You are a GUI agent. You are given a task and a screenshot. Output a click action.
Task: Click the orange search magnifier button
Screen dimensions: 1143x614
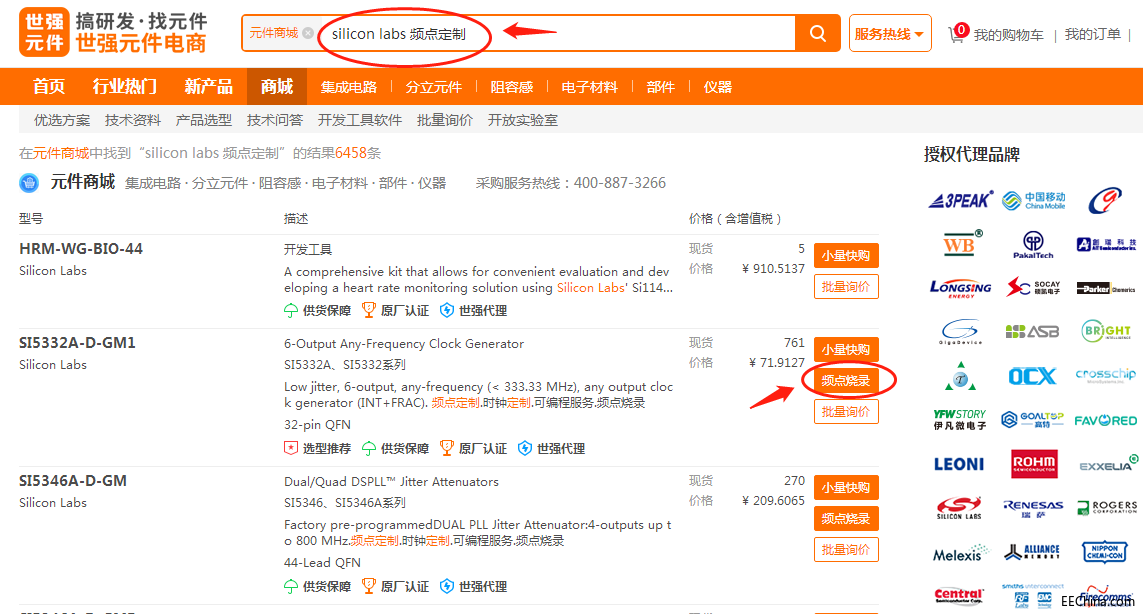point(817,34)
